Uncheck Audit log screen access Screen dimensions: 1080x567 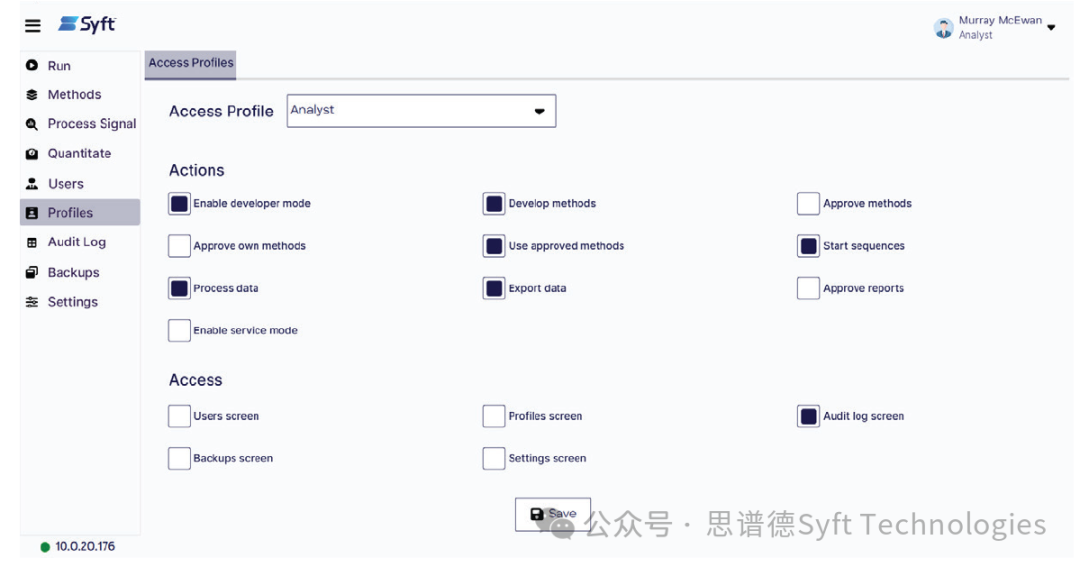[808, 416]
